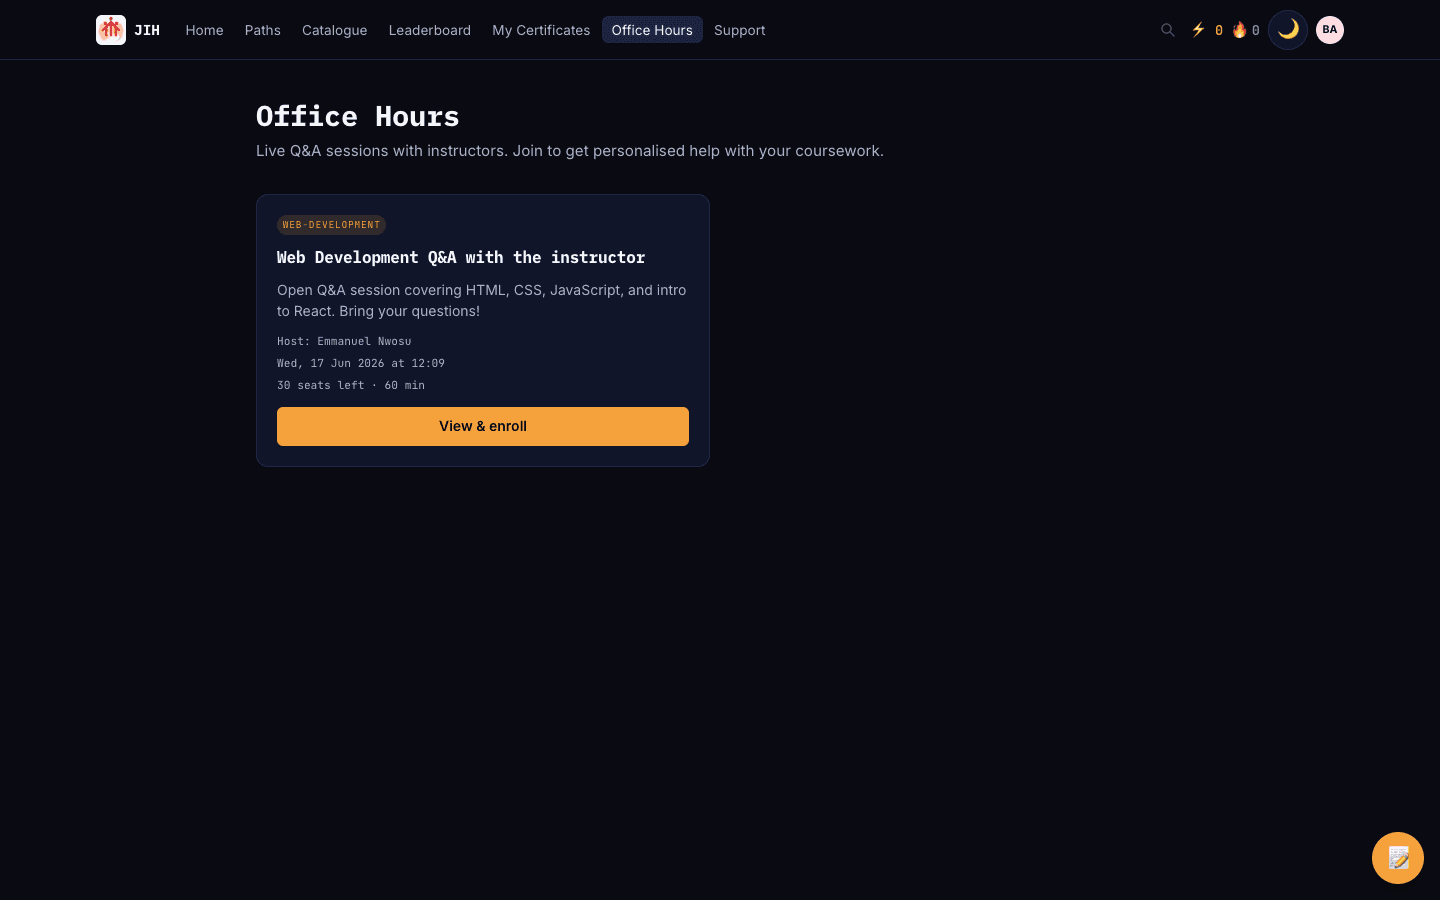
Task: Select the Office Hours nav tab
Action: [x=652, y=30]
